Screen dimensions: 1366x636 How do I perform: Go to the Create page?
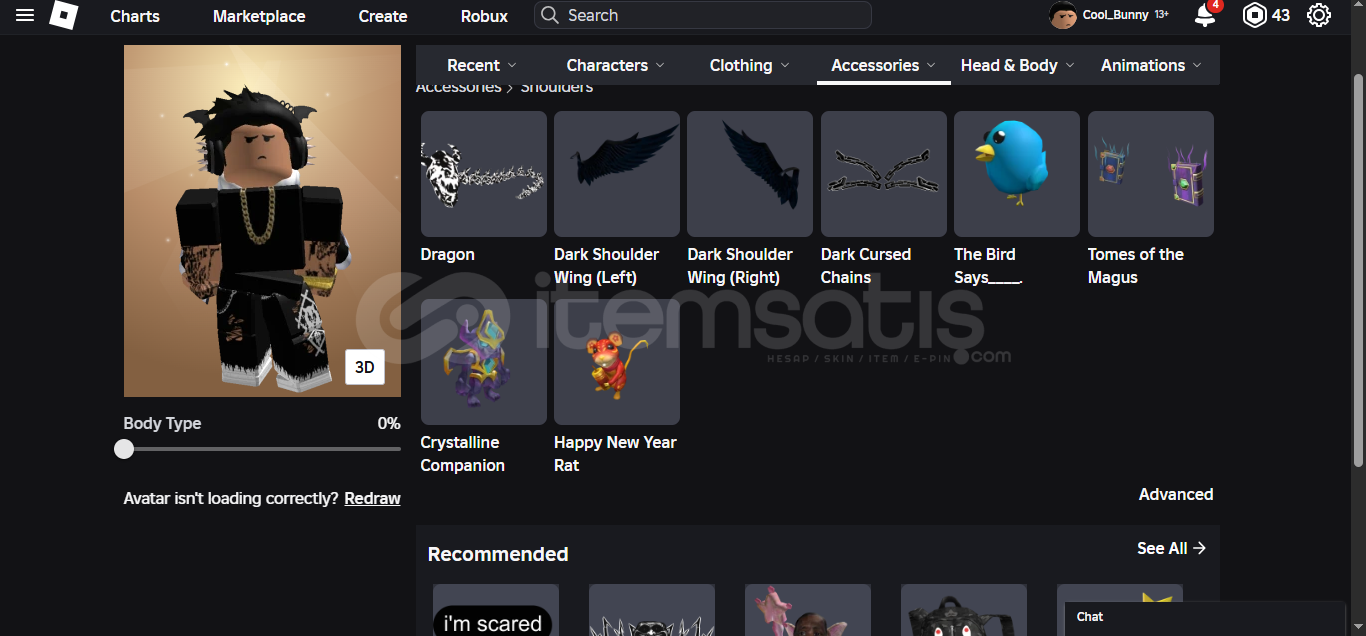tap(383, 16)
